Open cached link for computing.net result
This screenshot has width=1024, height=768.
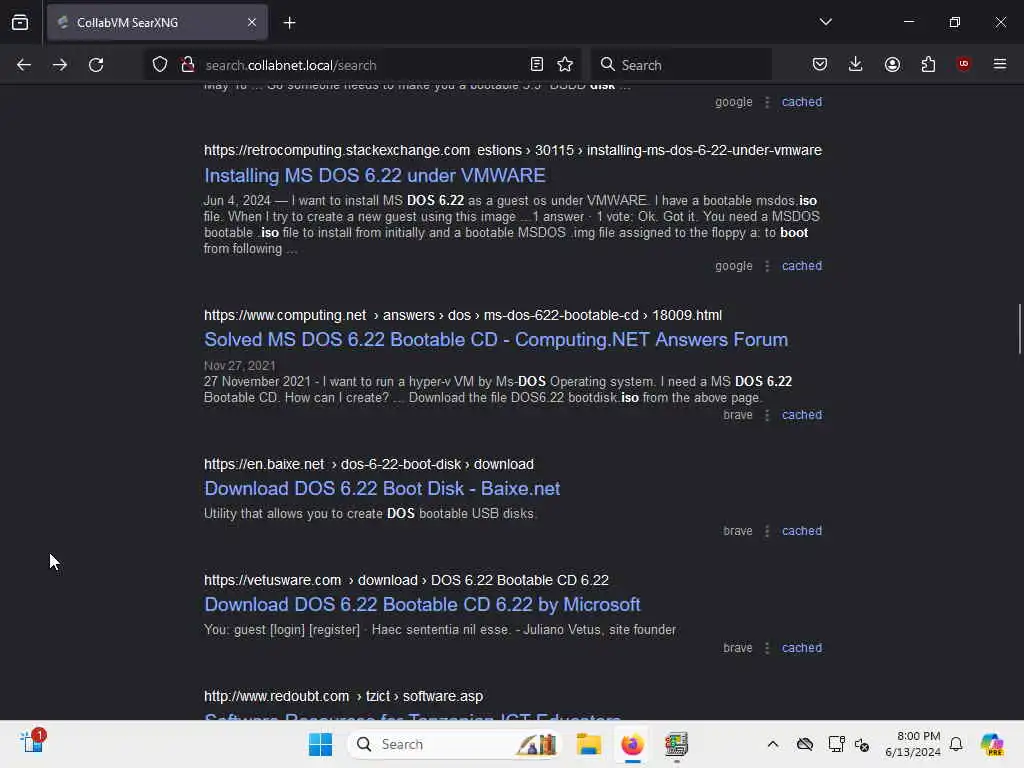pos(801,415)
